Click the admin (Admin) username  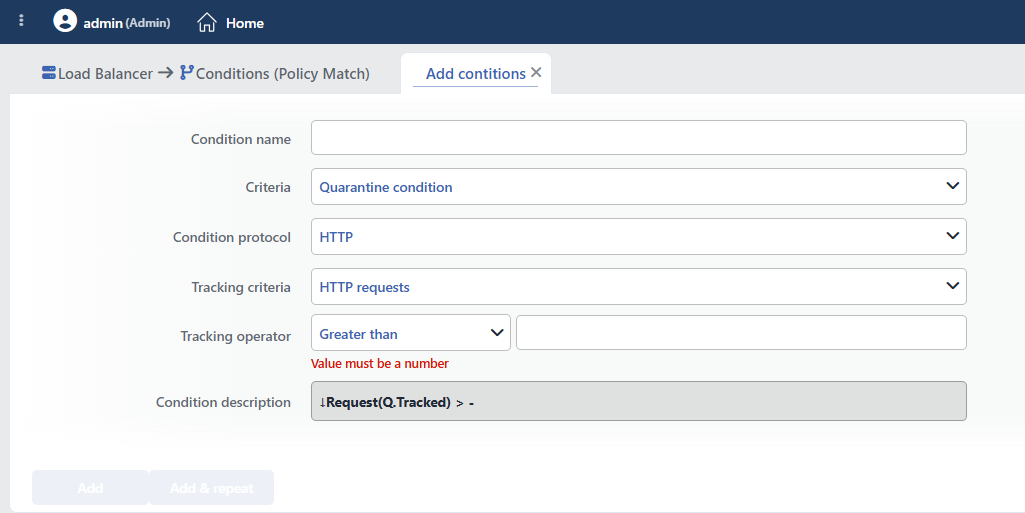[127, 23]
